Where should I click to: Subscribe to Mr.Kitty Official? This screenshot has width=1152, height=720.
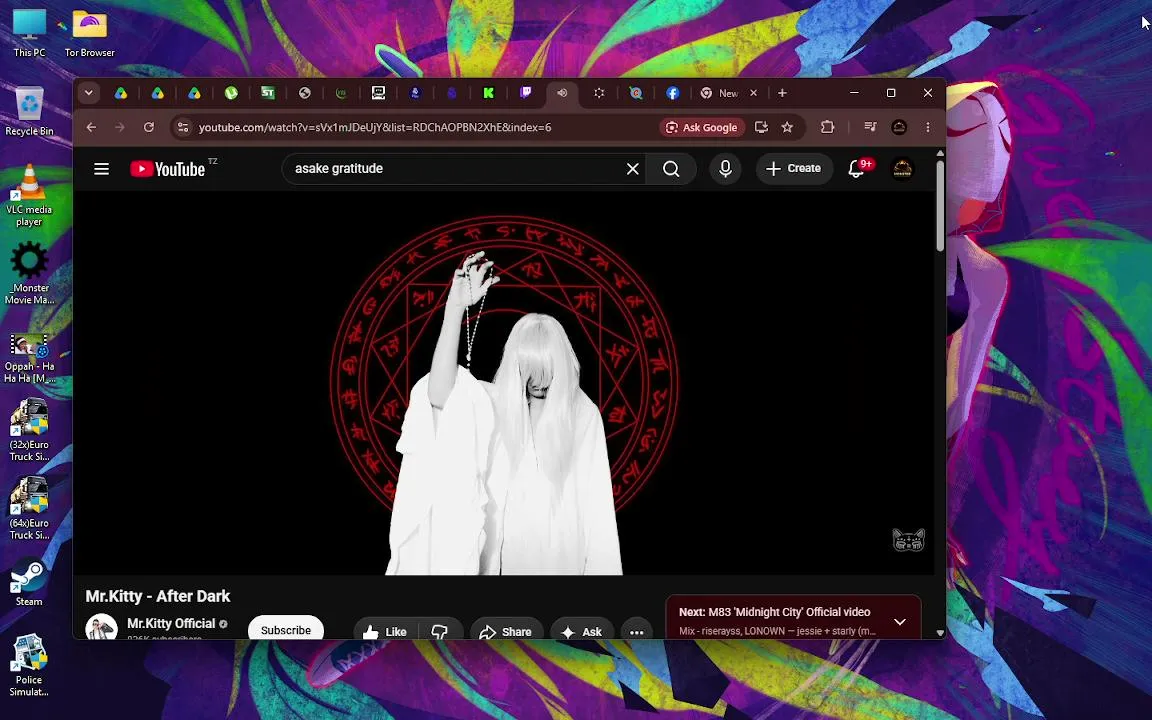pos(286,630)
